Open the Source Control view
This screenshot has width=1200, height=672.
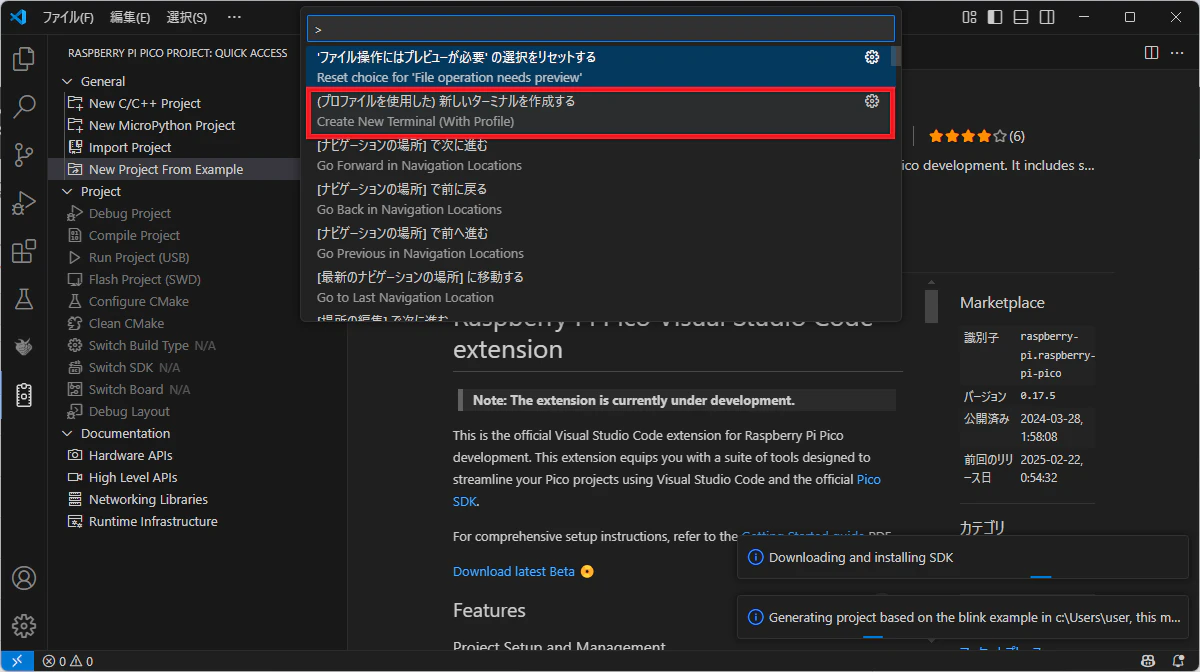tap(24, 154)
